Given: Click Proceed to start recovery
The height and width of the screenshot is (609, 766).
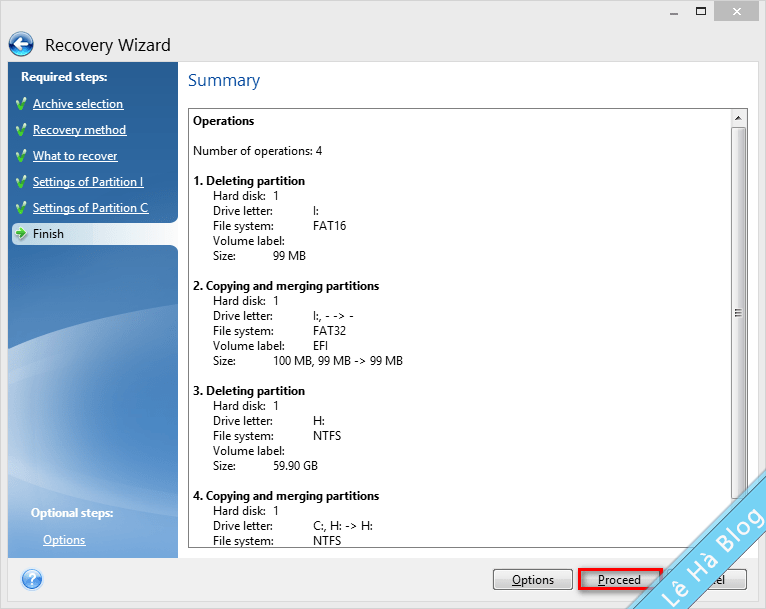Looking at the screenshot, I should (619, 580).
